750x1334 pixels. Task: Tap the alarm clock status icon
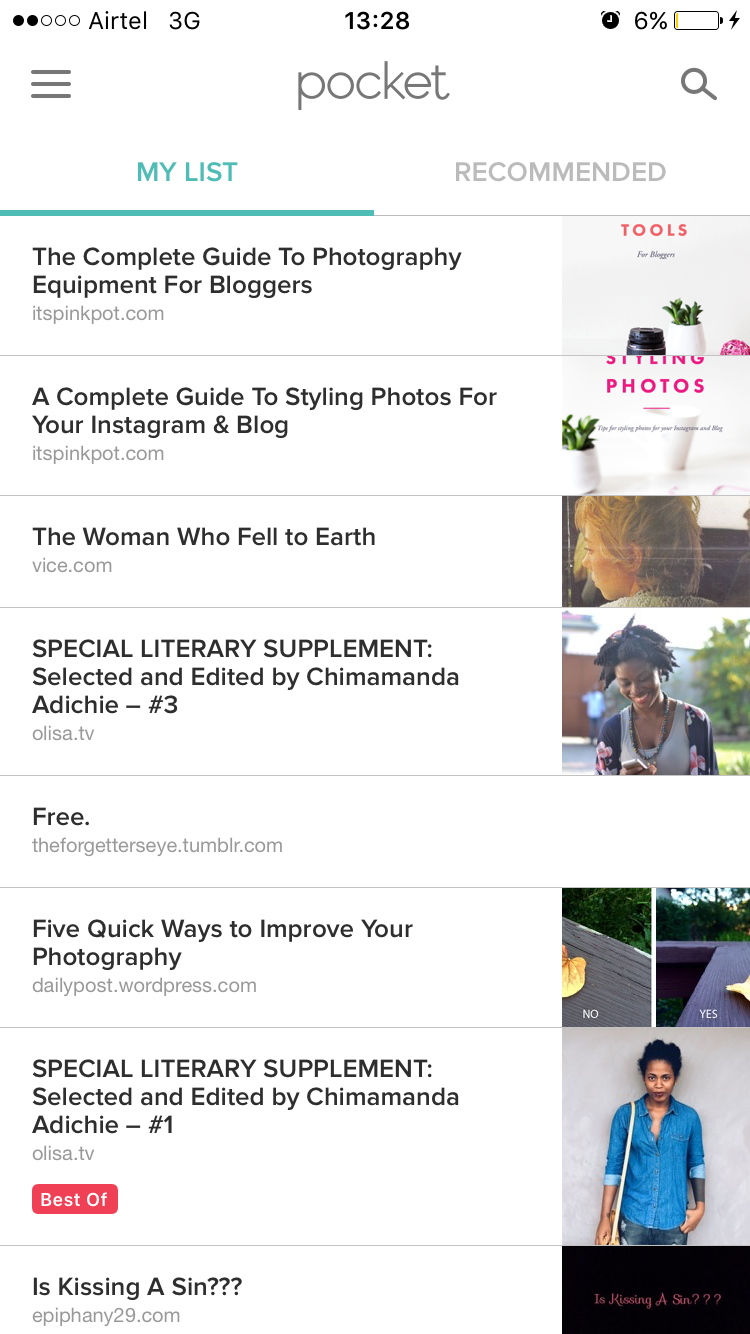(610, 20)
